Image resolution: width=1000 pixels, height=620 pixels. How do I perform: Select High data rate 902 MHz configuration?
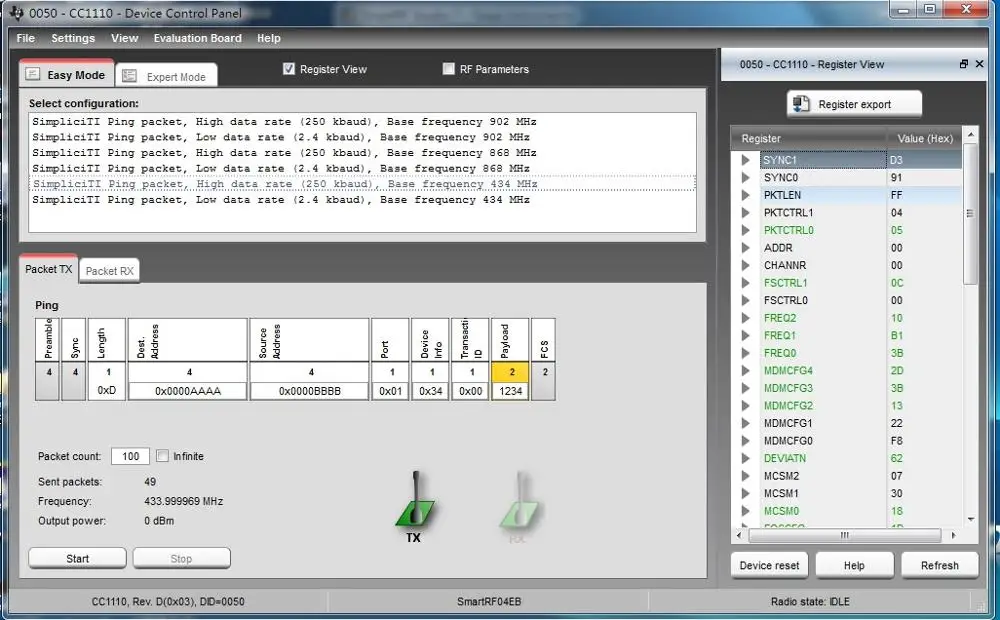362,121
